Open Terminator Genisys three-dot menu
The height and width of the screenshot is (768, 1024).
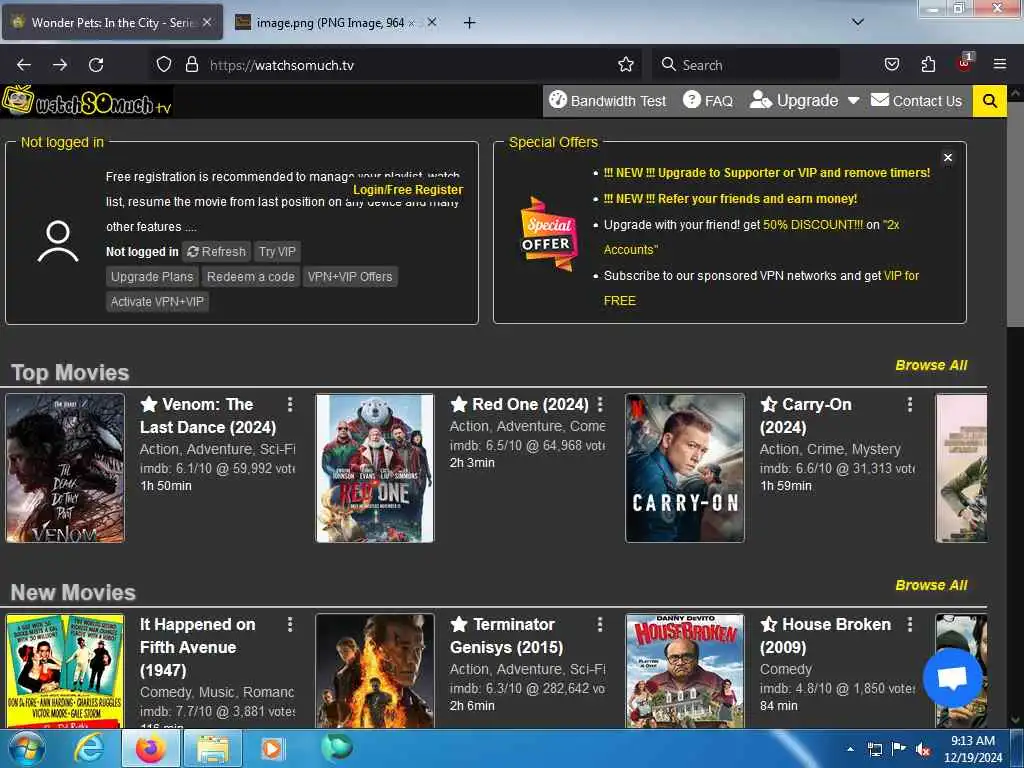click(x=600, y=624)
